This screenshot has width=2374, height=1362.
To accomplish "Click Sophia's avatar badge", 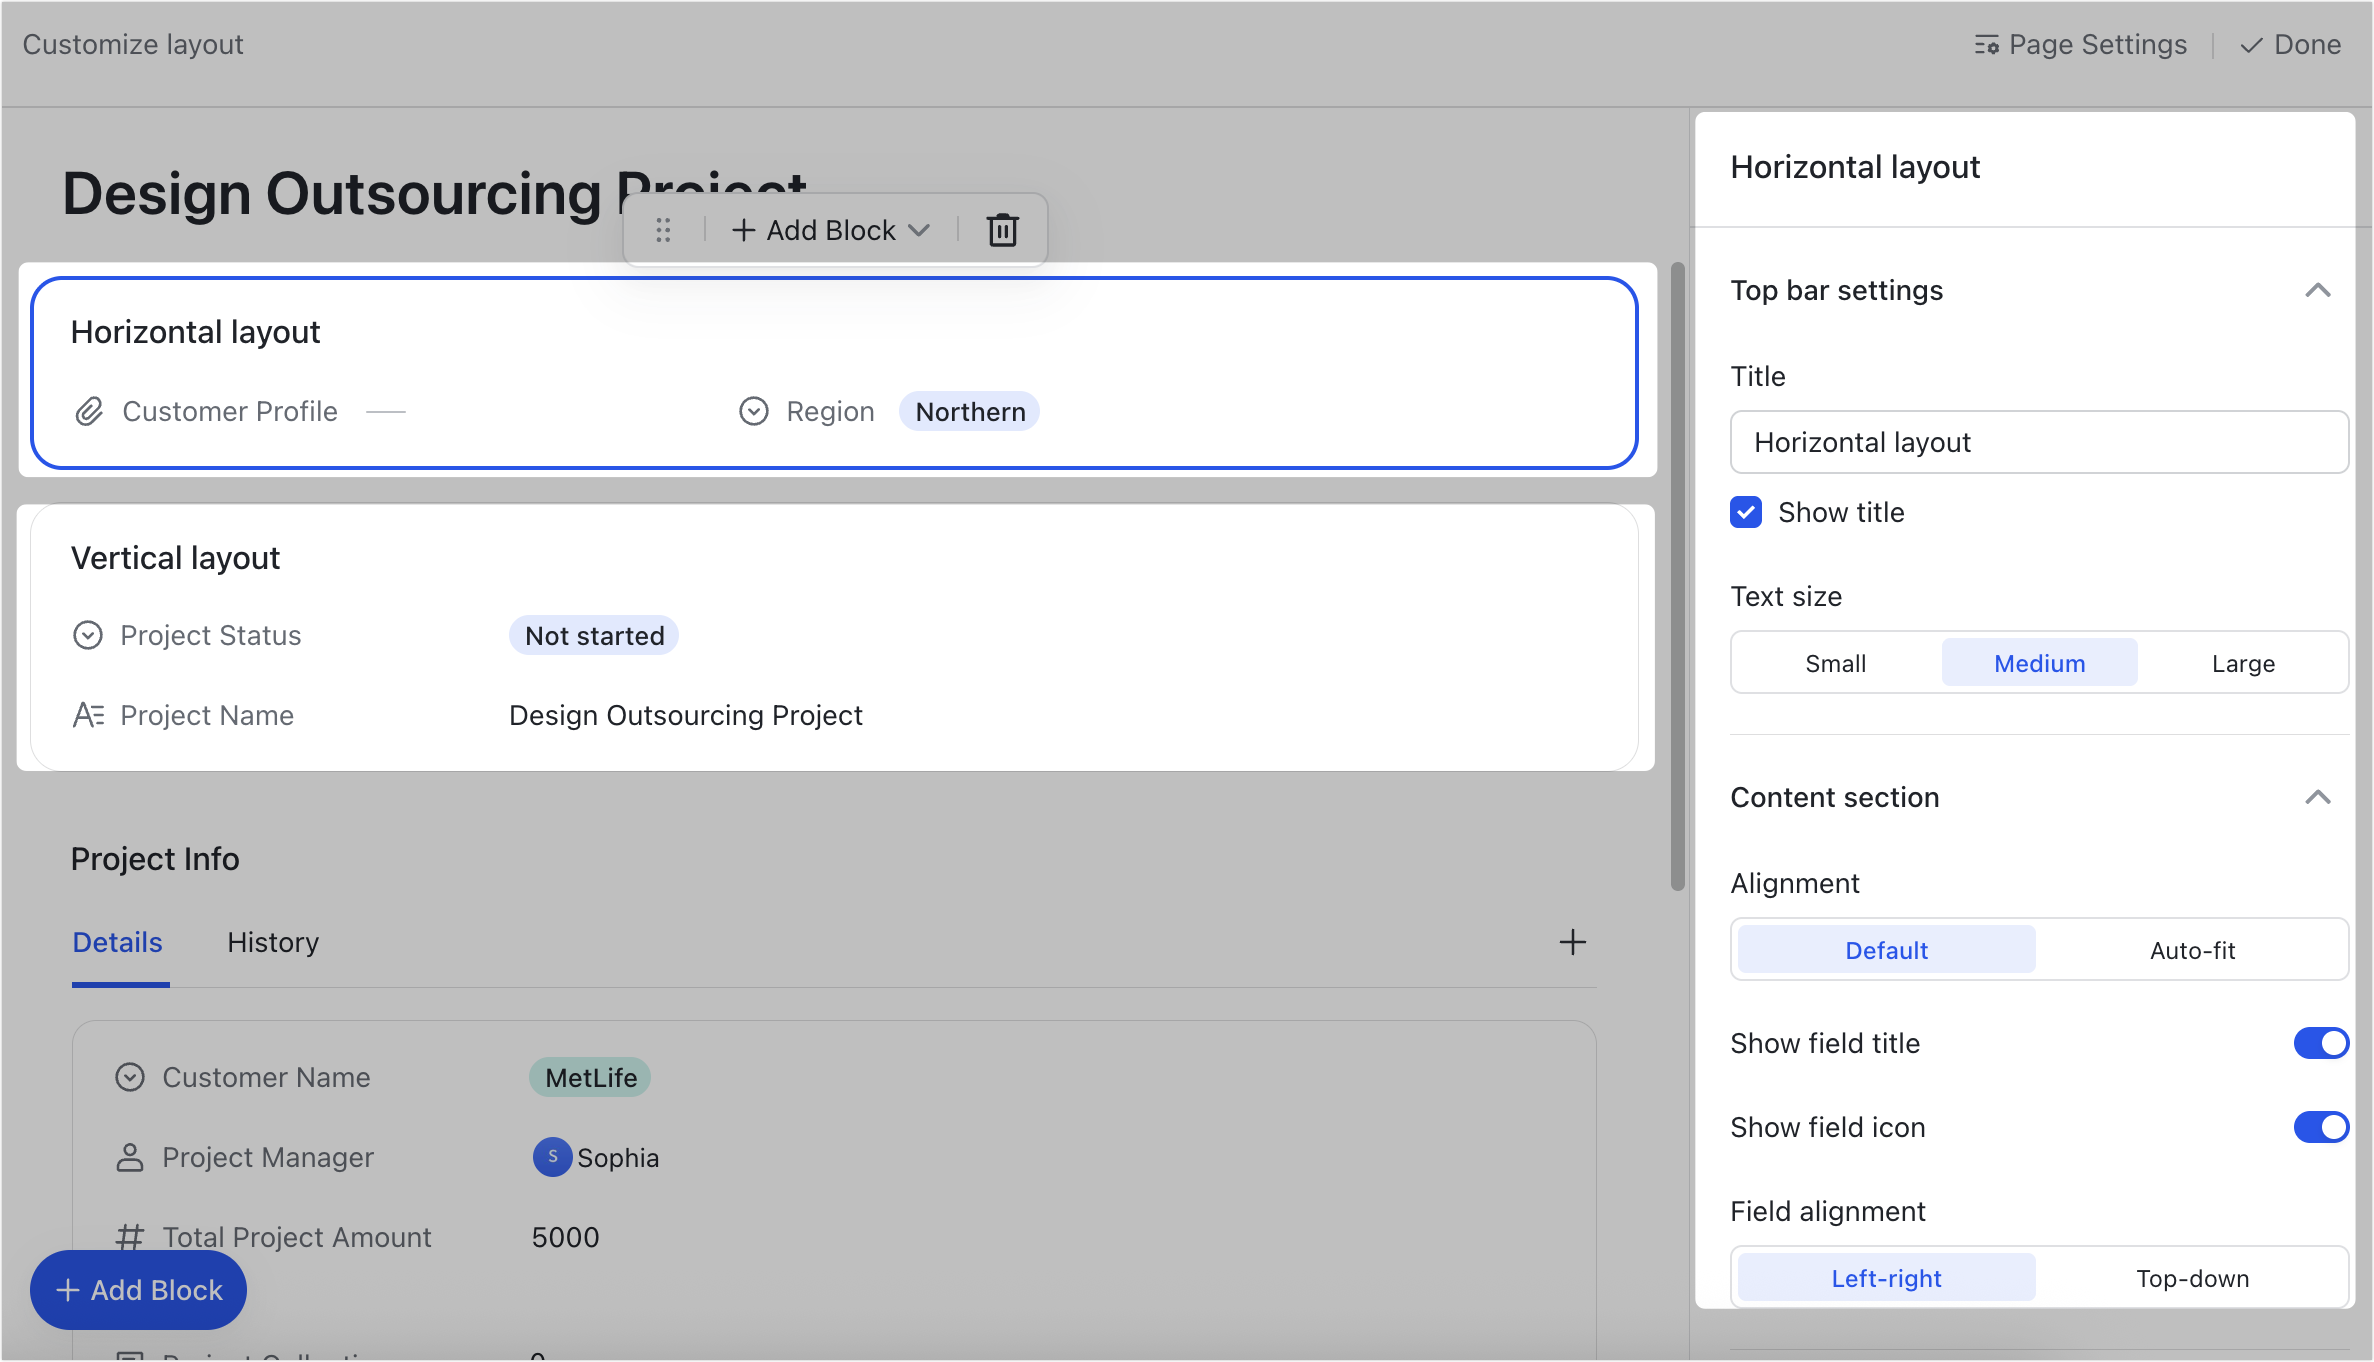I will [x=552, y=1157].
